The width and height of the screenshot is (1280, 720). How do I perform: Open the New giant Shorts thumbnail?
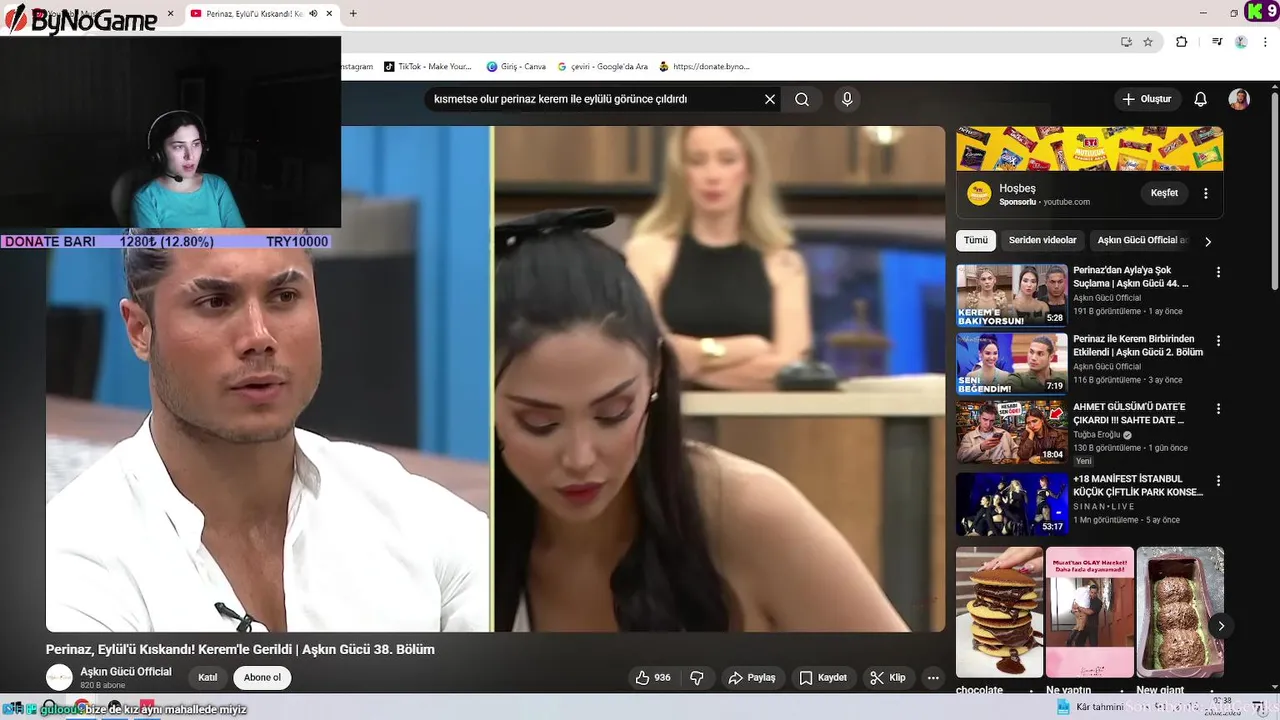point(1180,612)
